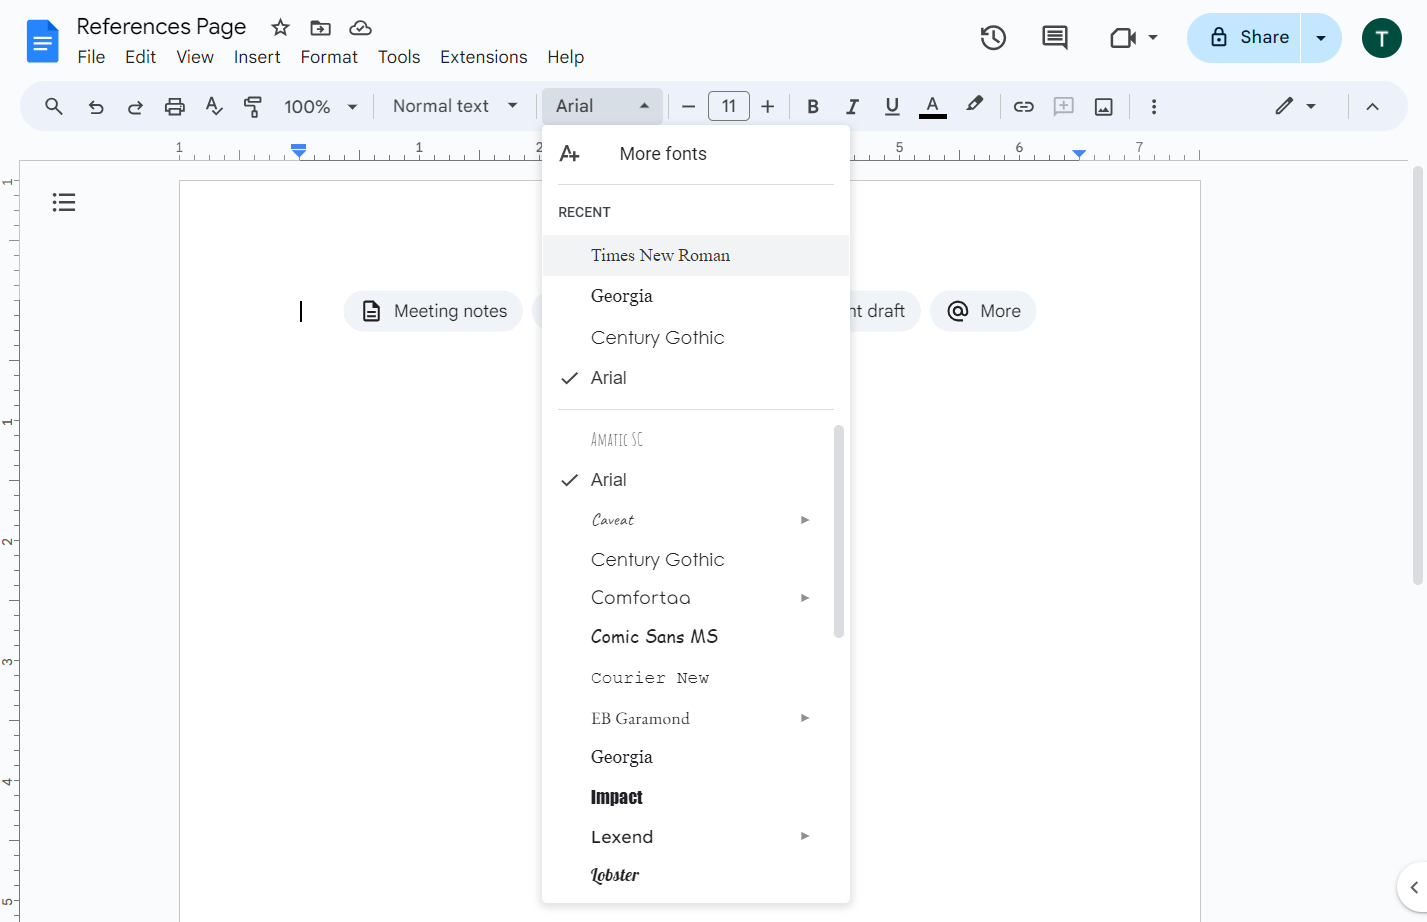The height and width of the screenshot is (922, 1427).
Task: Click the Share button
Action: (1244, 38)
